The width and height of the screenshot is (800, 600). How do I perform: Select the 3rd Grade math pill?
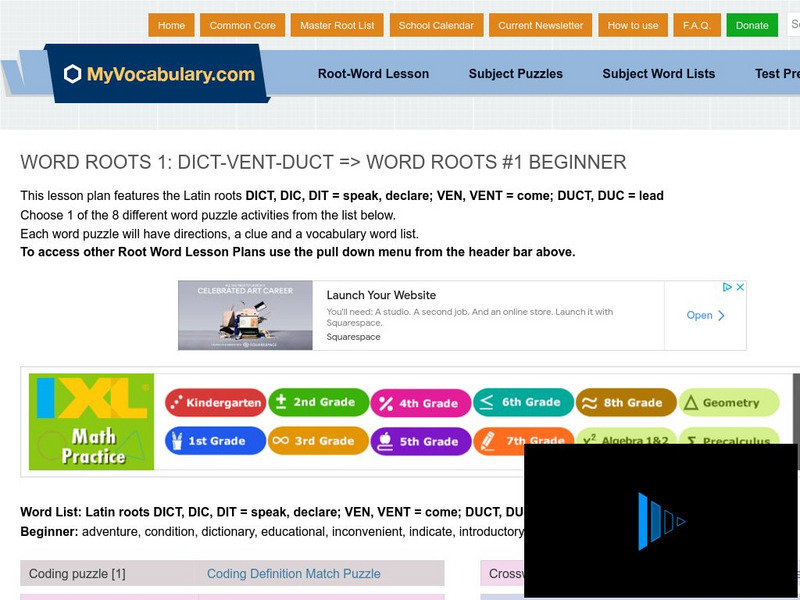pyautogui.click(x=318, y=441)
